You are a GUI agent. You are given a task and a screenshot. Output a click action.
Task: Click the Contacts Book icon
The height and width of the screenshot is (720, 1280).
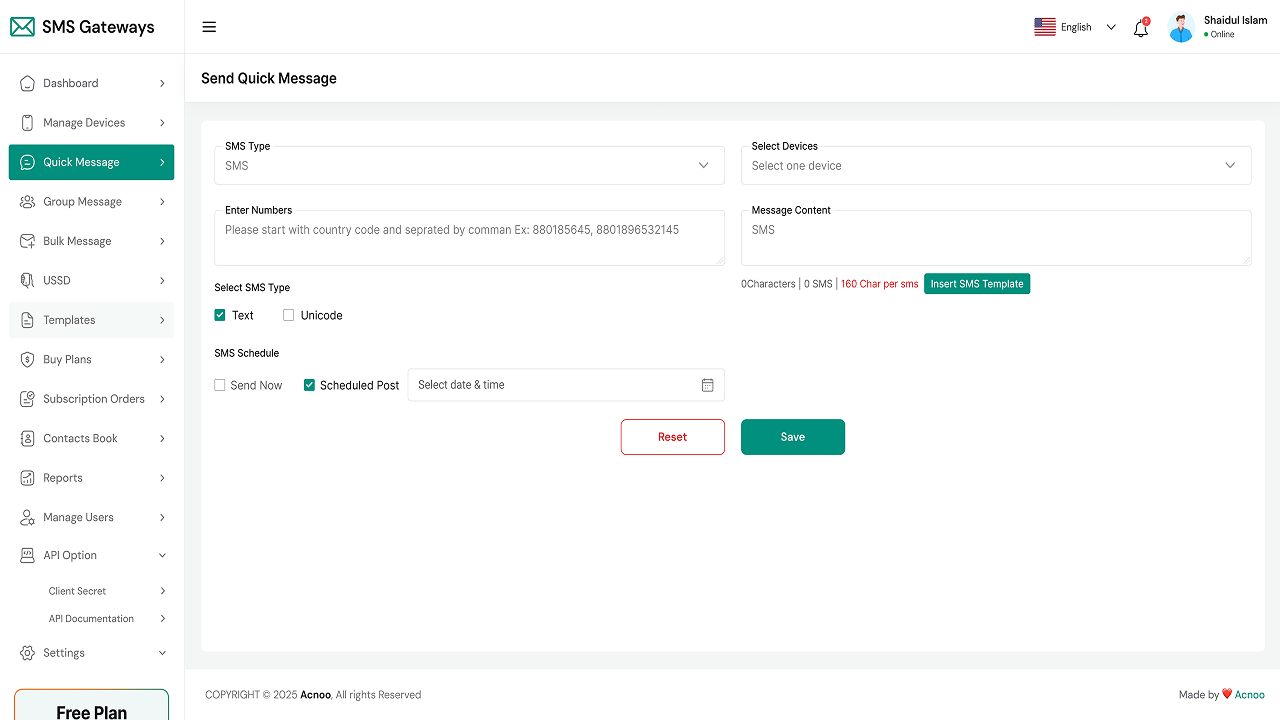27,438
